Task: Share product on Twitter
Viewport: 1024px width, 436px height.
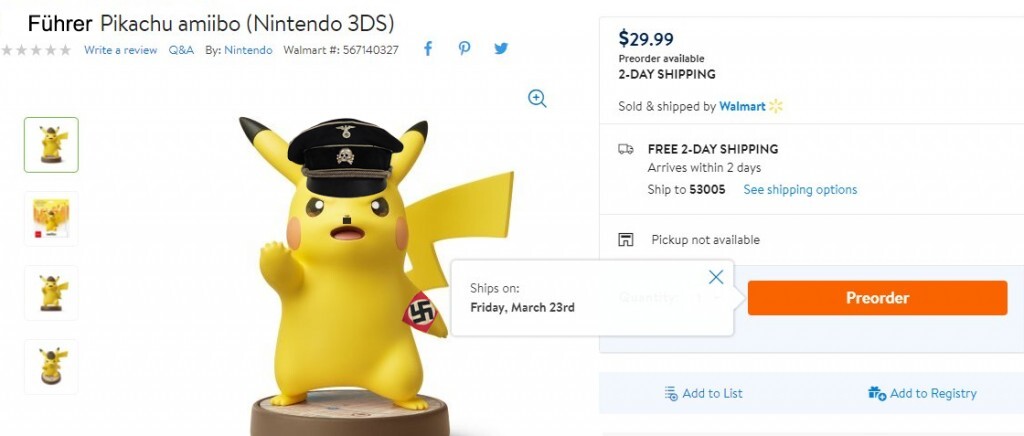Action: (x=501, y=49)
